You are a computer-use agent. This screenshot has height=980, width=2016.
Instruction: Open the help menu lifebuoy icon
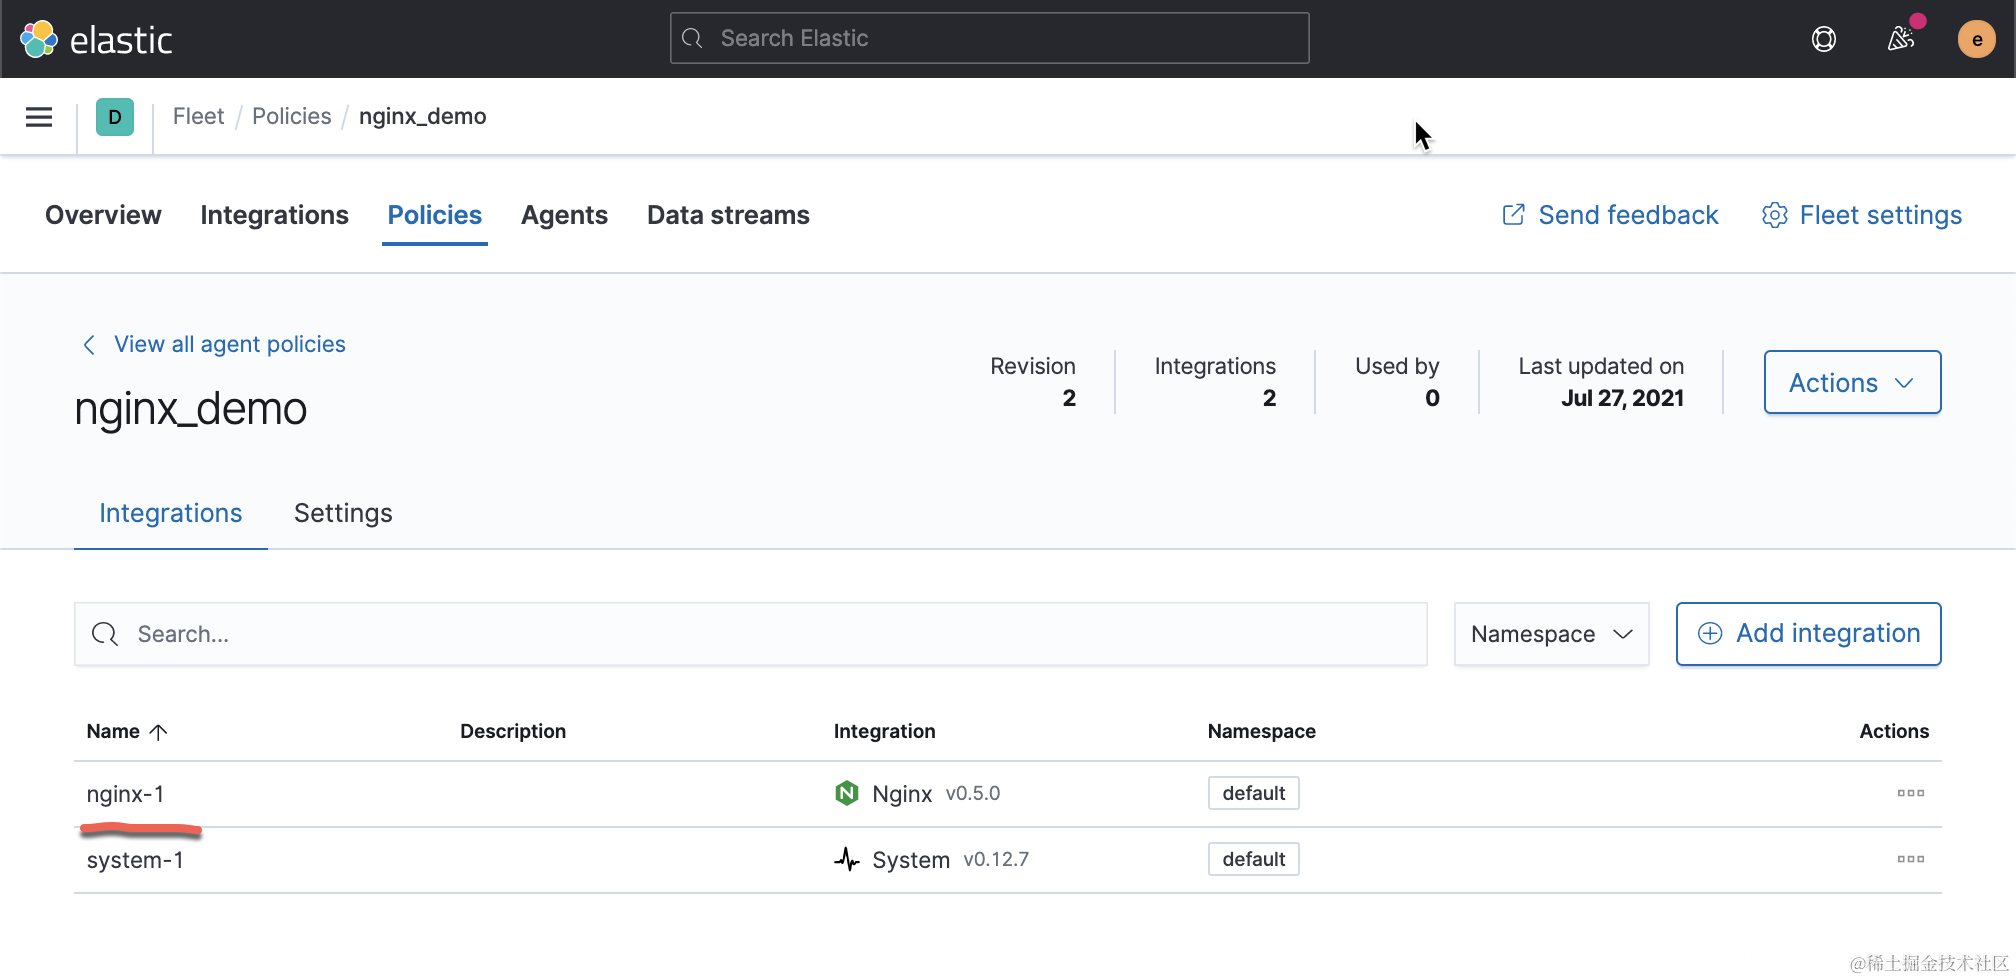(1824, 39)
